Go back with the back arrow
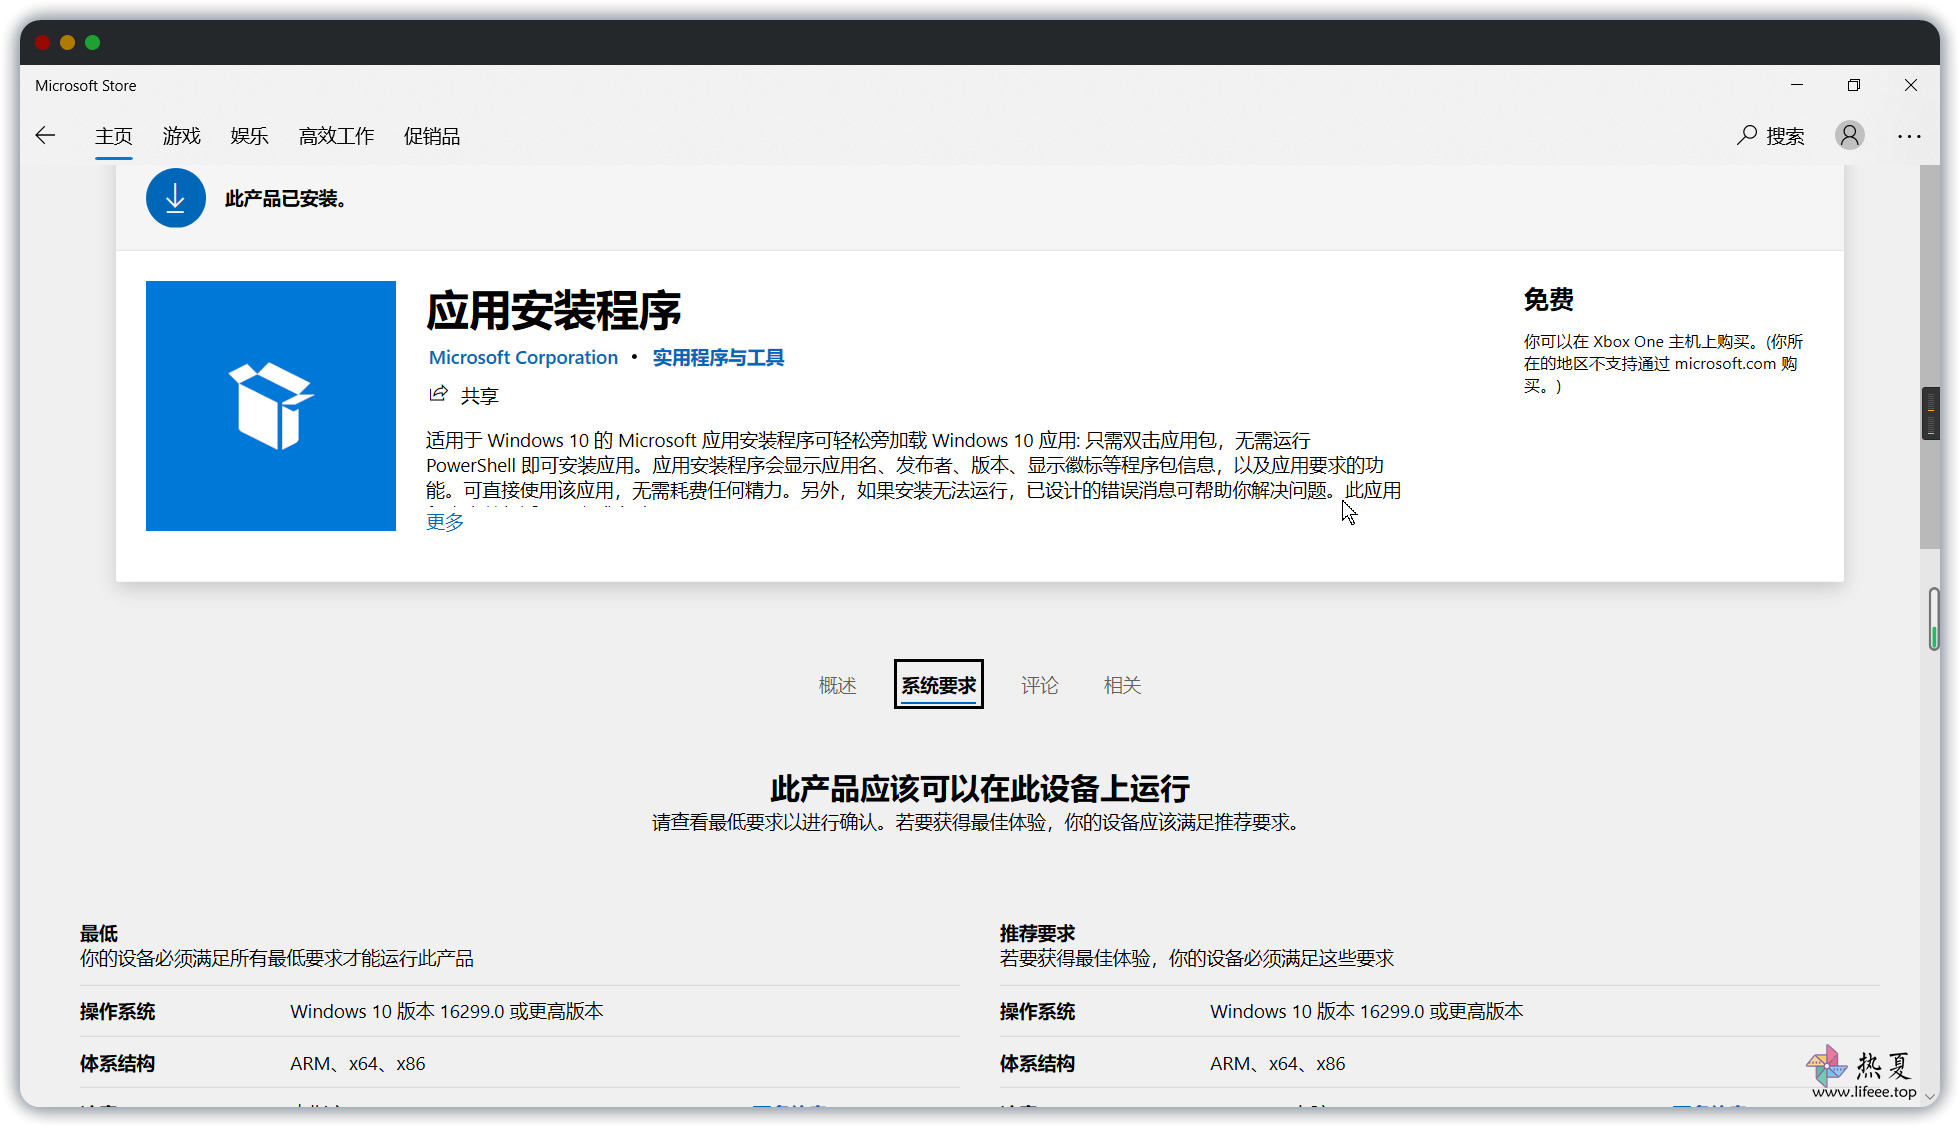The image size is (1960, 1127). [x=45, y=136]
